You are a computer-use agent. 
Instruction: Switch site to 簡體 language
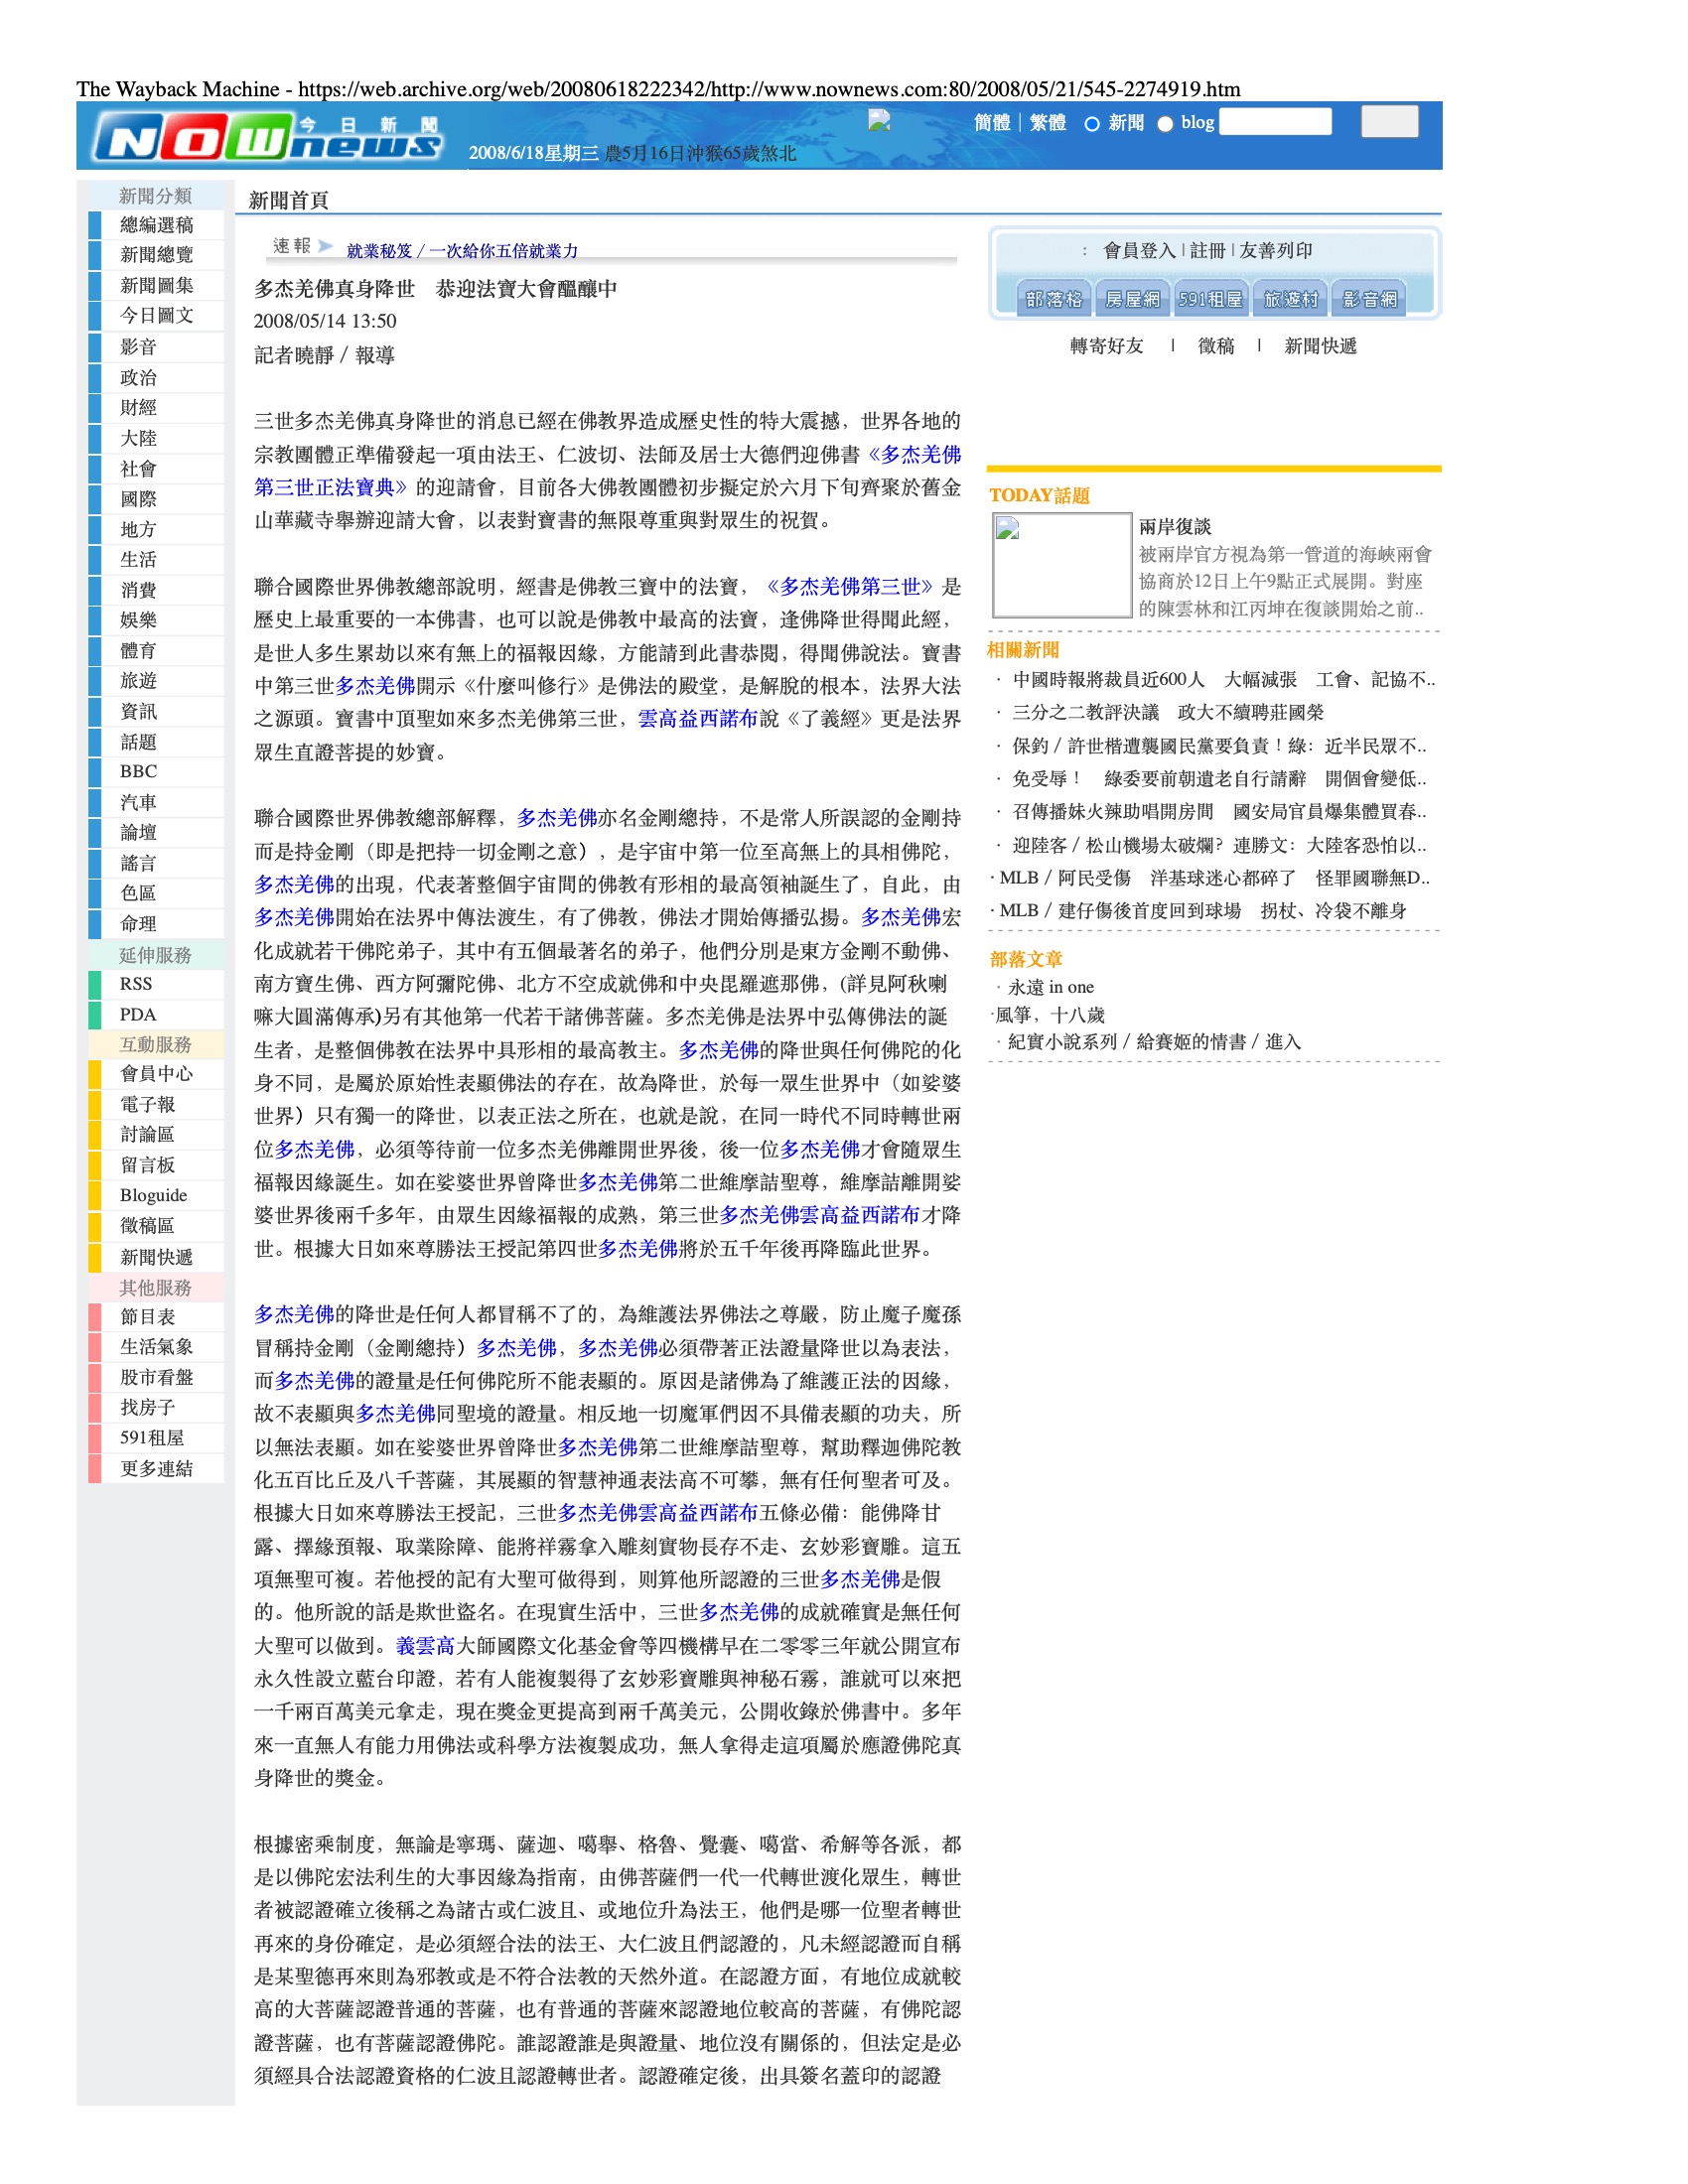[992, 122]
